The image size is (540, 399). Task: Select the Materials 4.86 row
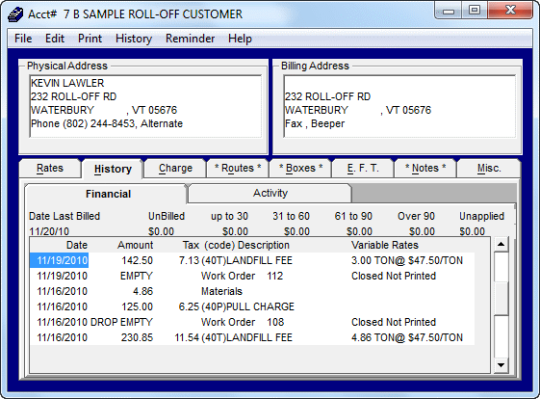[252, 291]
